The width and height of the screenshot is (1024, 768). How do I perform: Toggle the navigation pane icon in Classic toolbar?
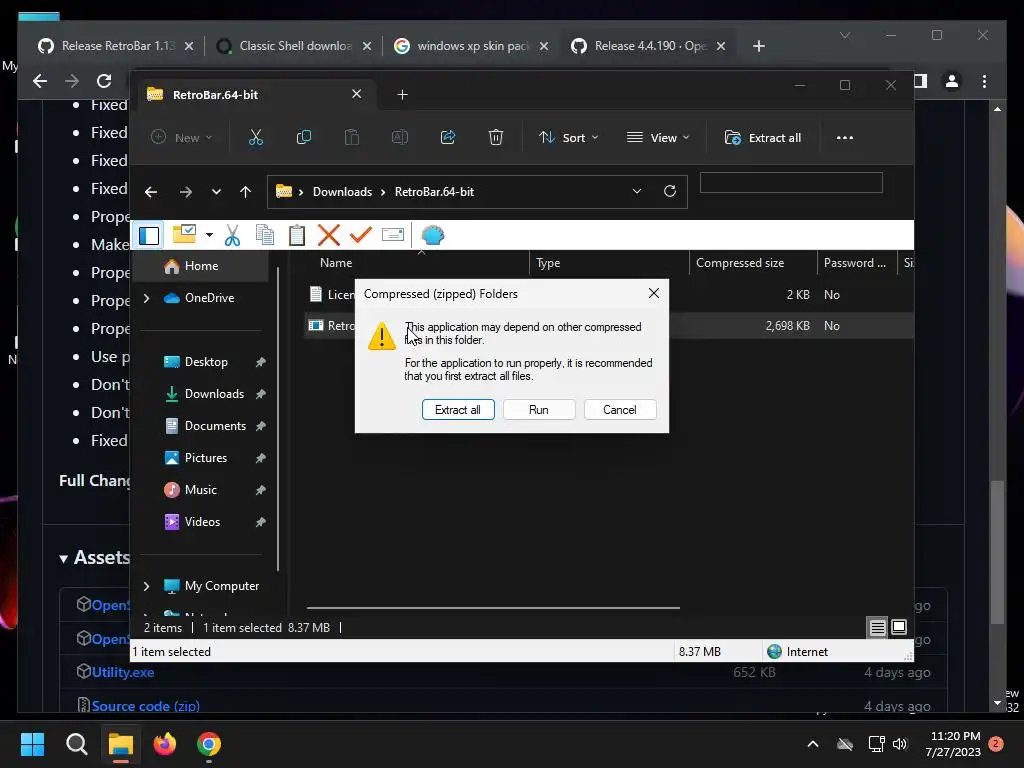click(149, 235)
